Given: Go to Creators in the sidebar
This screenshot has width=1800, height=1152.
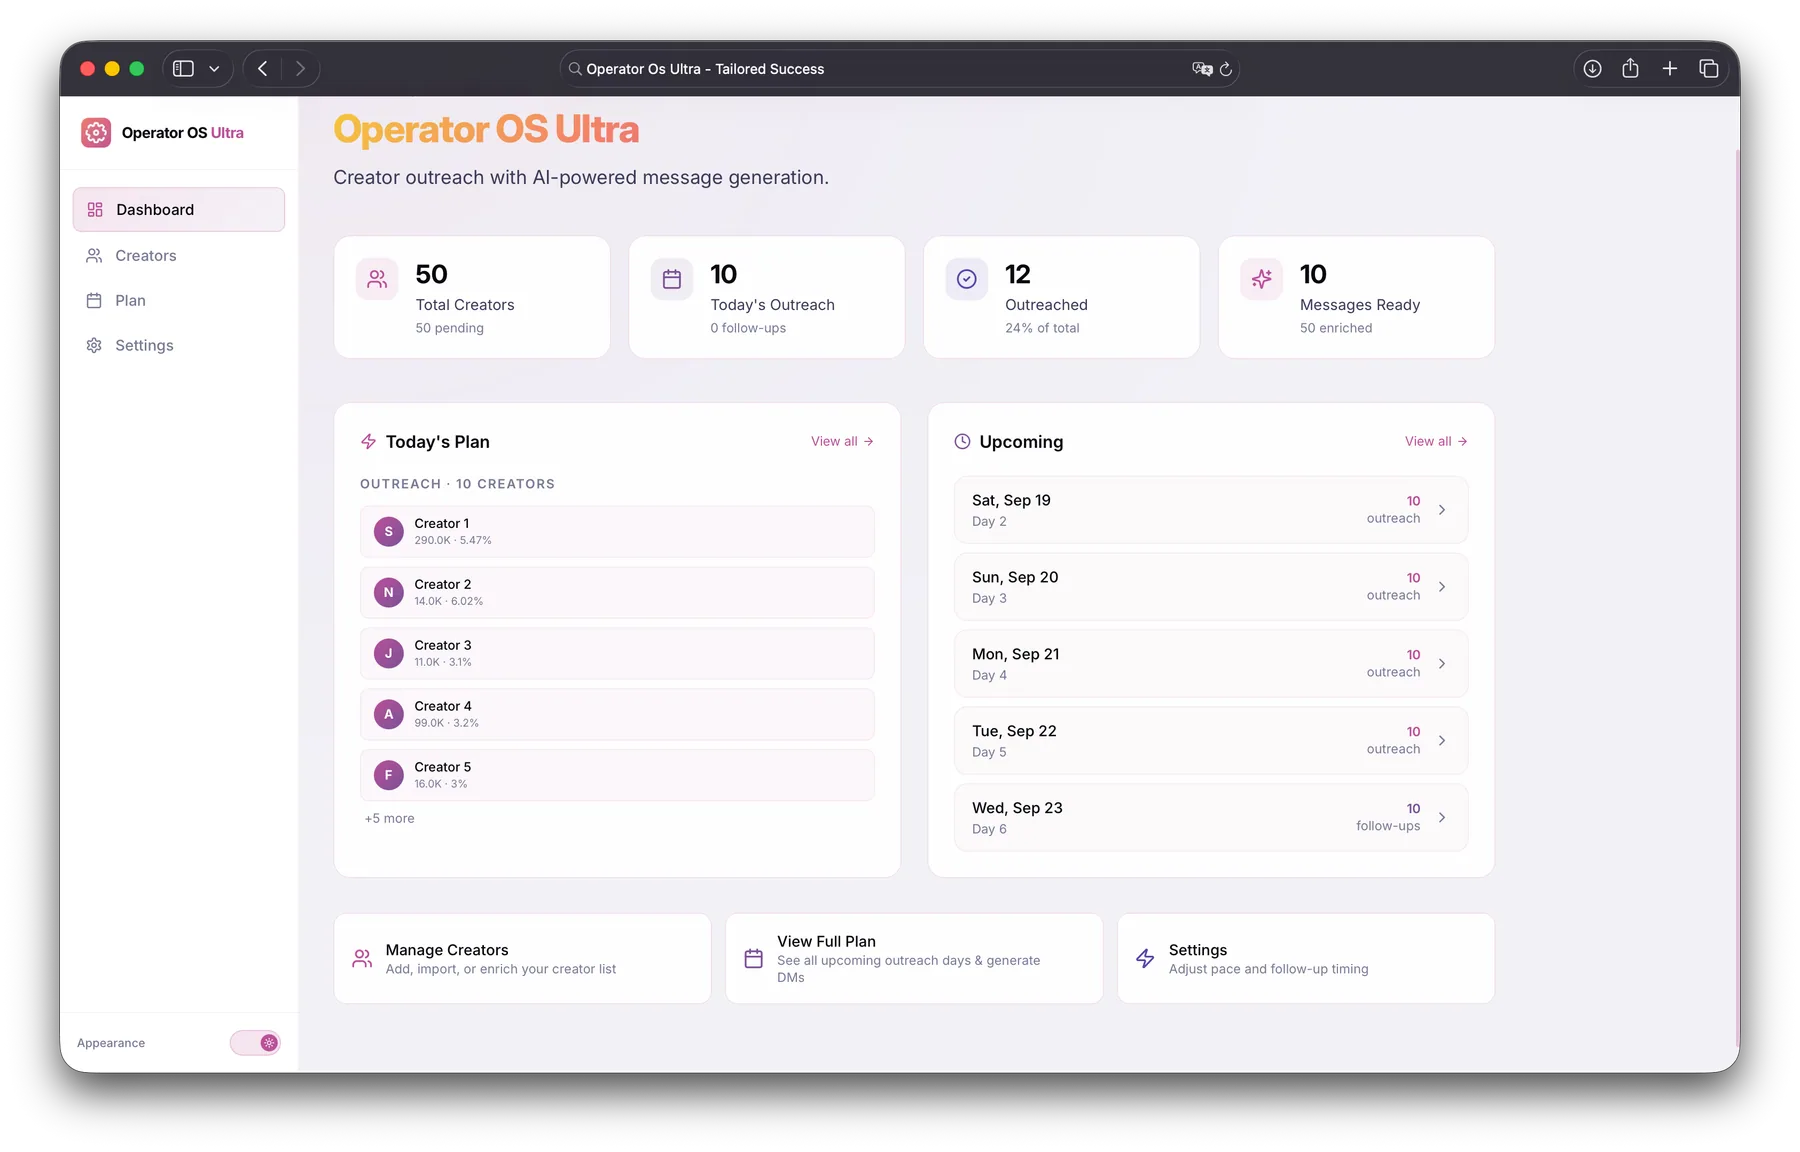Looking at the screenshot, I should pyautogui.click(x=179, y=255).
